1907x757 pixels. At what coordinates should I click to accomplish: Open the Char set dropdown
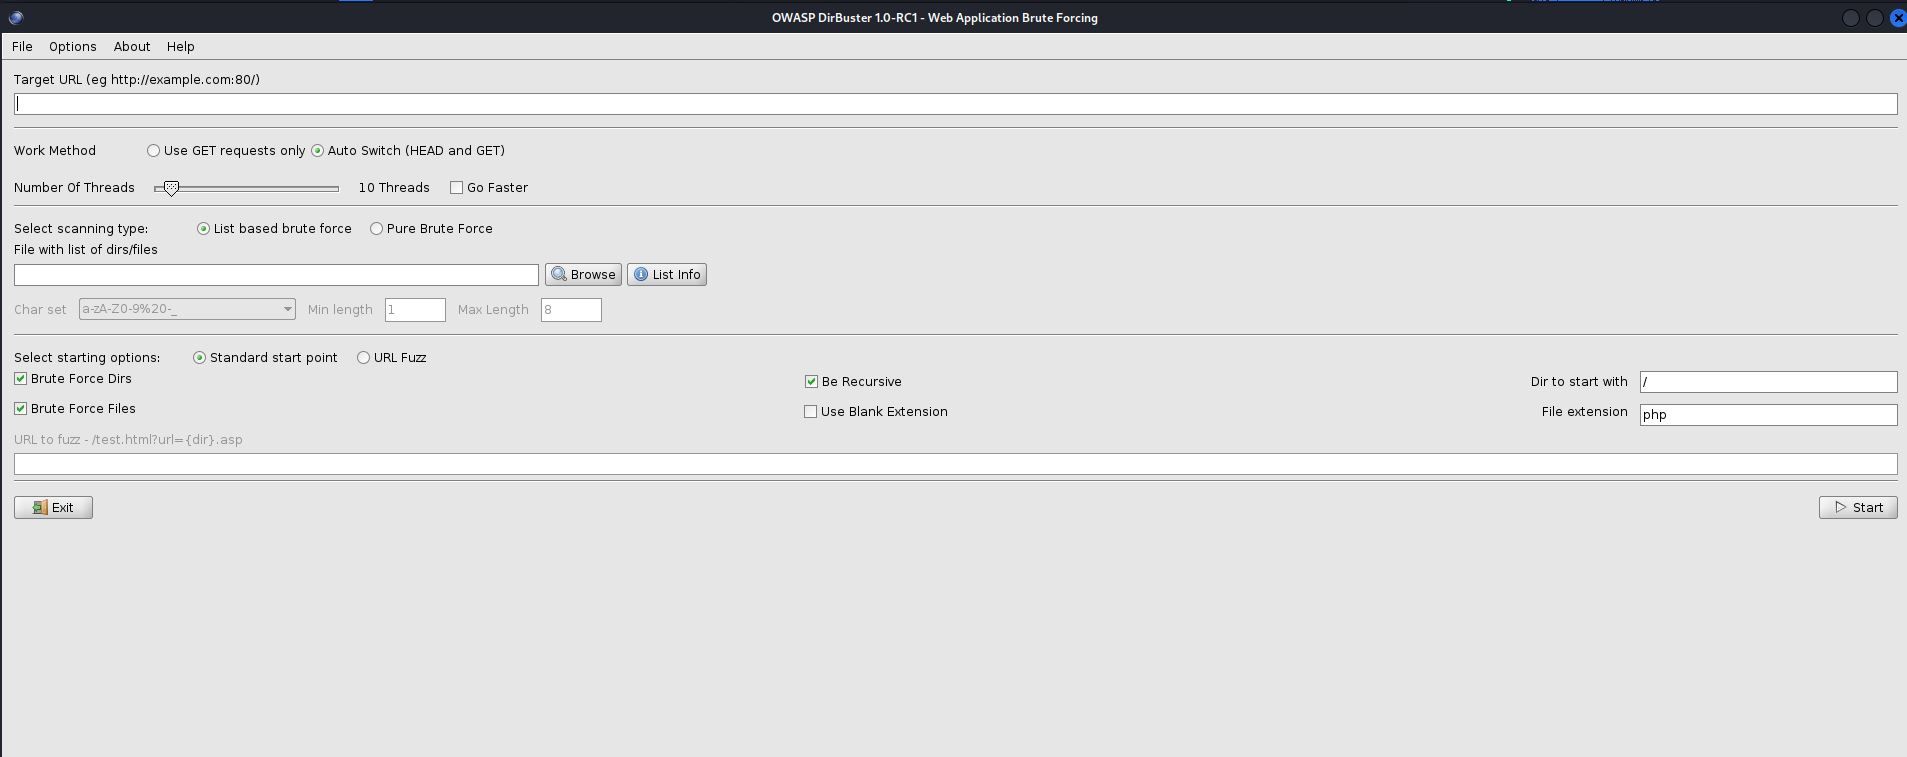pyautogui.click(x=187, y=310)
